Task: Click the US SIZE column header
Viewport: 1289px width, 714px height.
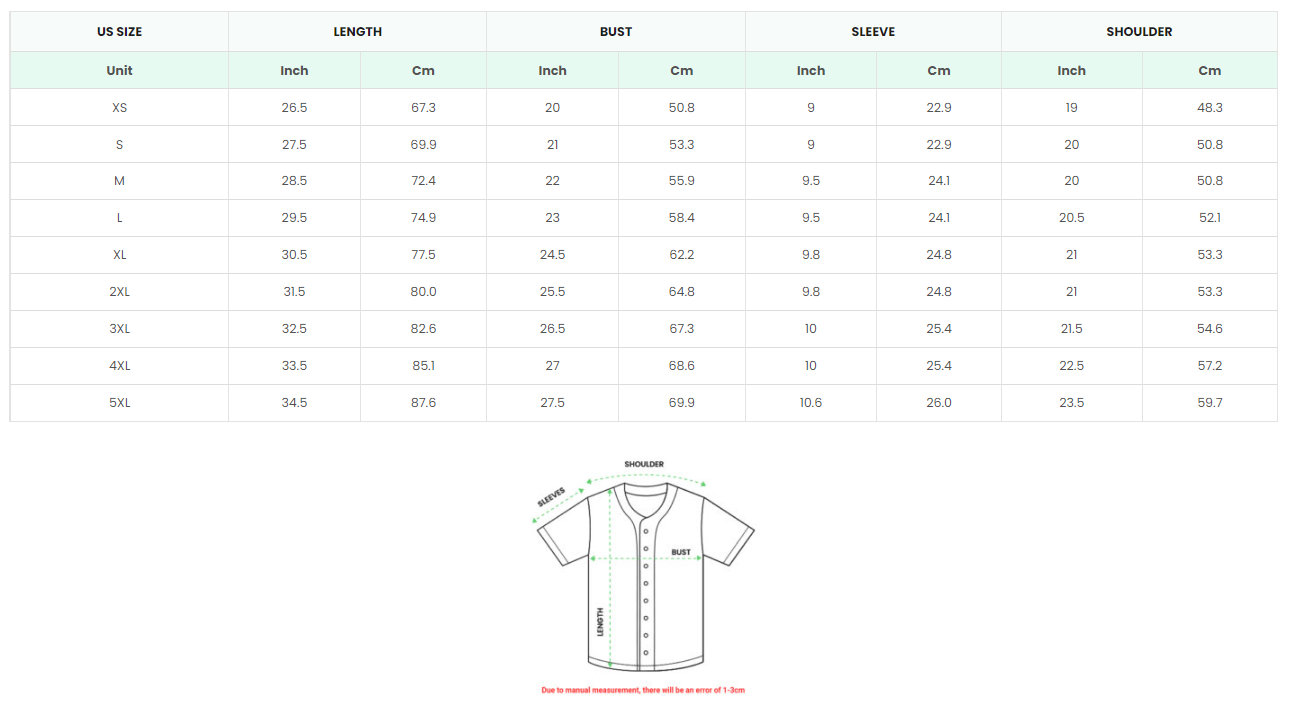Action: tap(119, 32)
